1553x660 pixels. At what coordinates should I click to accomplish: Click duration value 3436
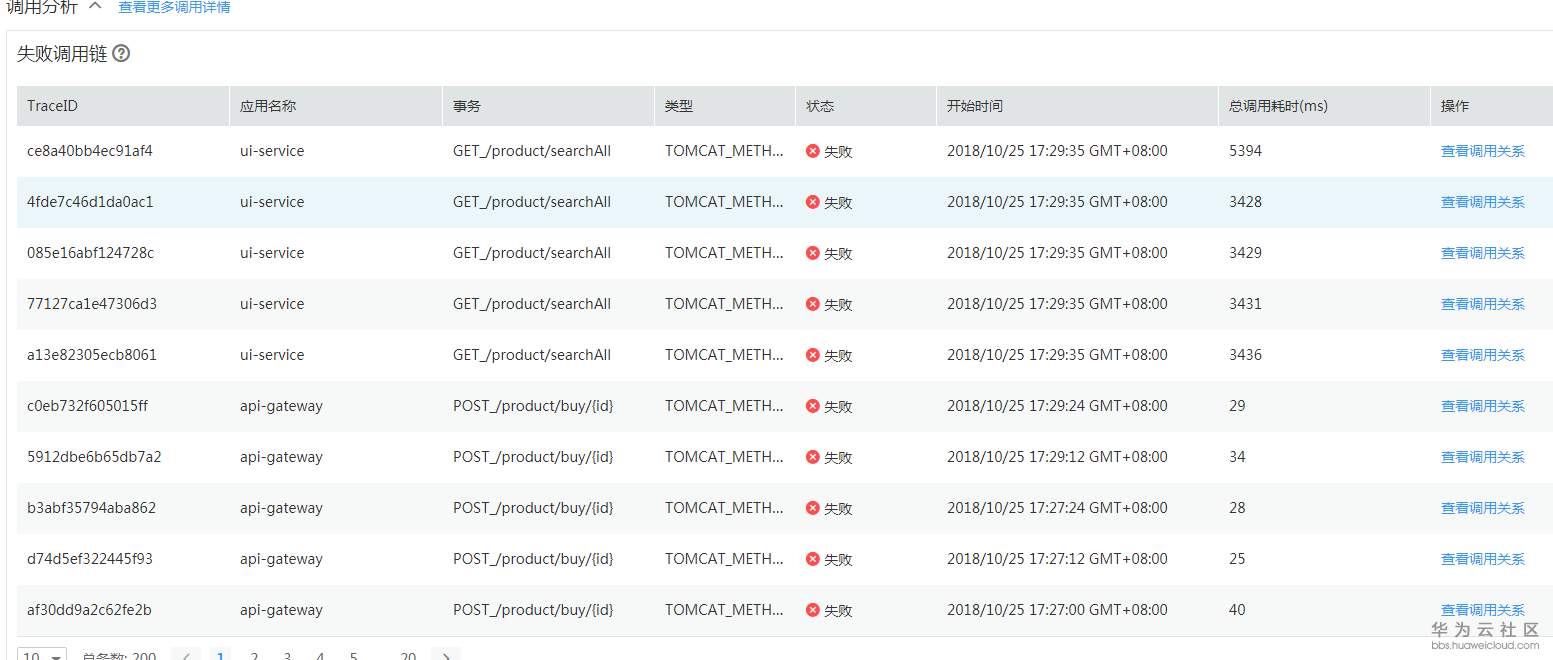click(x=1246, y=355)
